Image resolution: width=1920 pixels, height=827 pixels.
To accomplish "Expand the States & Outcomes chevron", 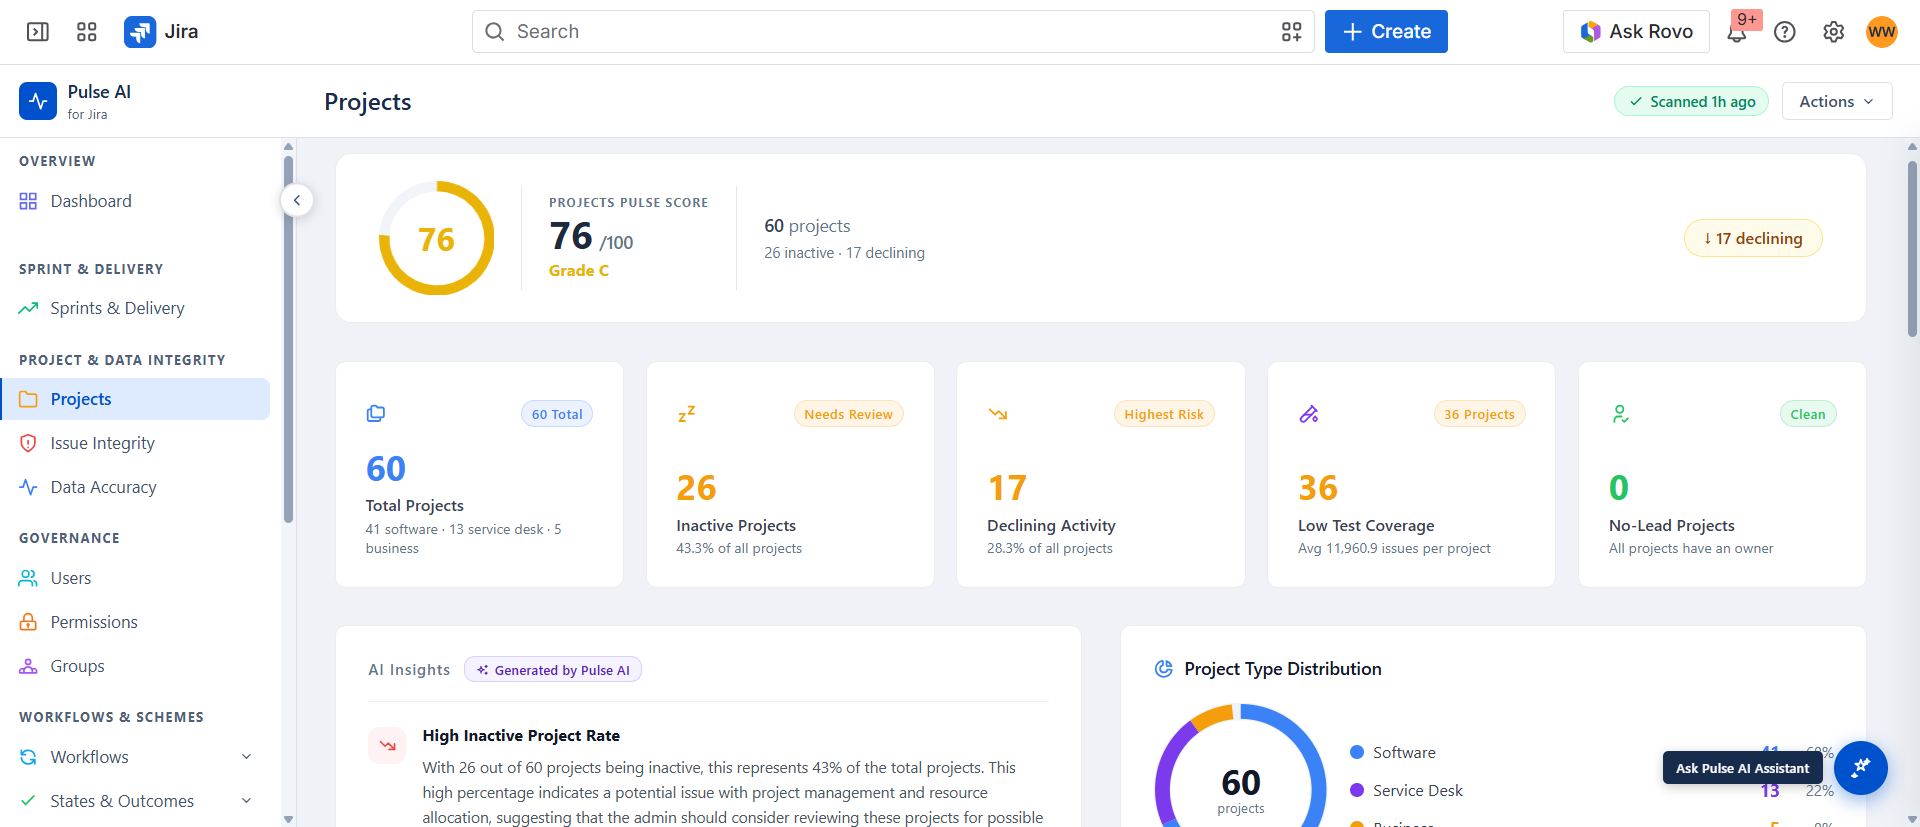I will point(246,801).
